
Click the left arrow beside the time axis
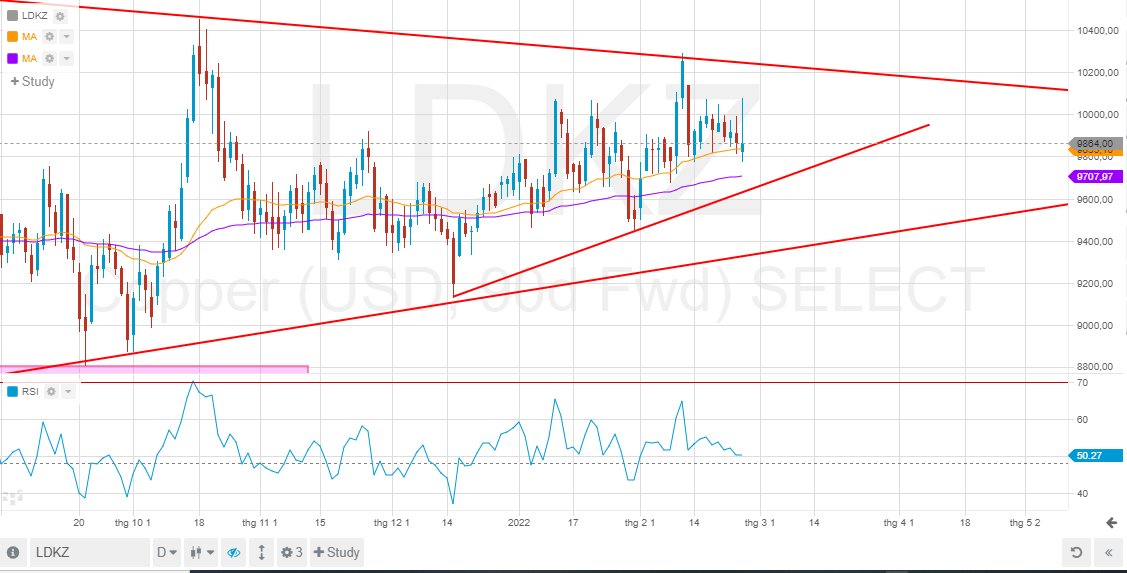[x=1111, y=522]
